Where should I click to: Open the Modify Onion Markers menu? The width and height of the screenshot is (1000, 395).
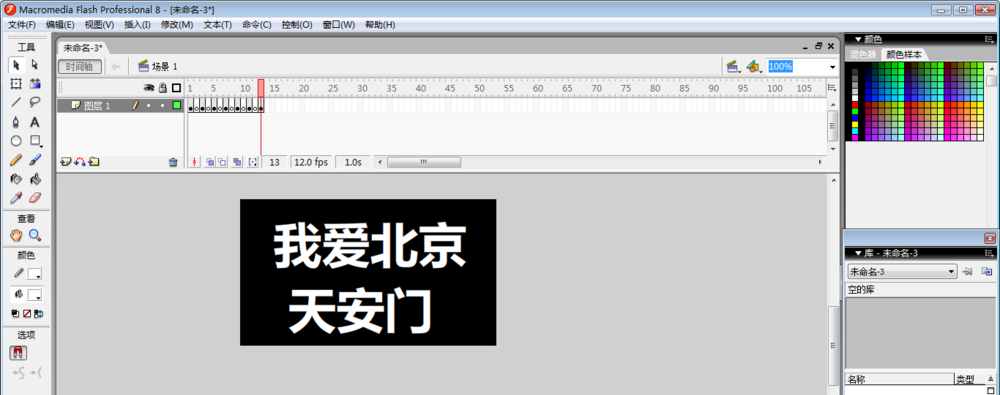coord(253,162)
